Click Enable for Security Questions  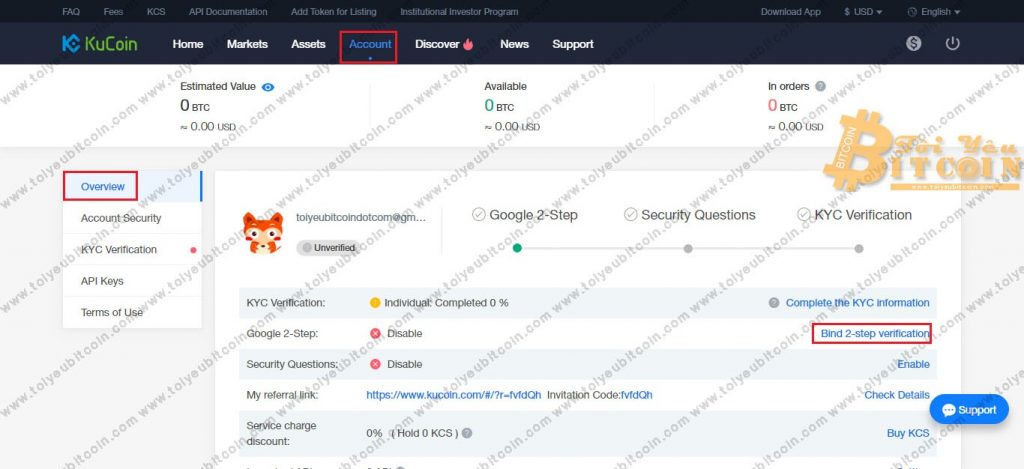tap(913, 364)
